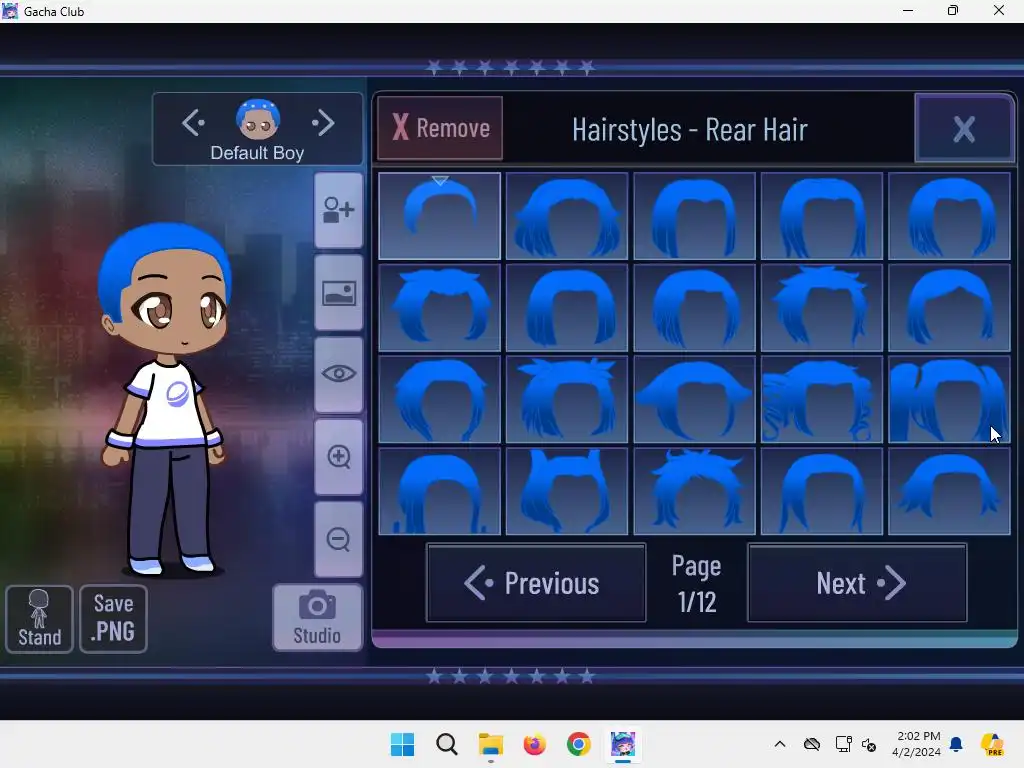Click the muted volume tray icon
The height and width of the screenshot is (768, 1024).
(x=869, y=744)
